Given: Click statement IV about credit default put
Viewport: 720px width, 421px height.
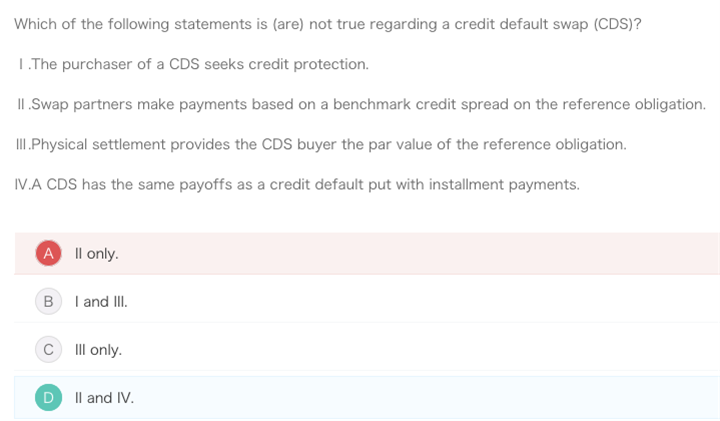Looking at the screenshot, I should [x=297, y=185].
